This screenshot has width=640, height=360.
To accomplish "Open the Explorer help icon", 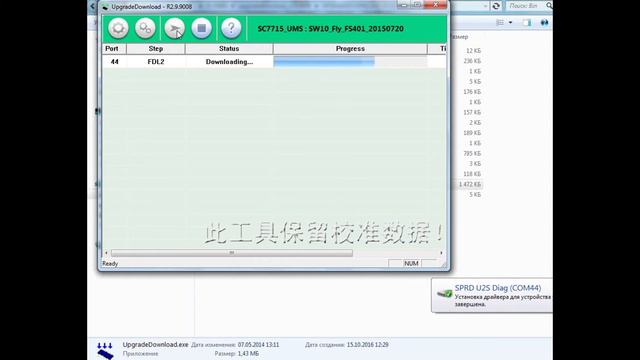I will 544,23.
